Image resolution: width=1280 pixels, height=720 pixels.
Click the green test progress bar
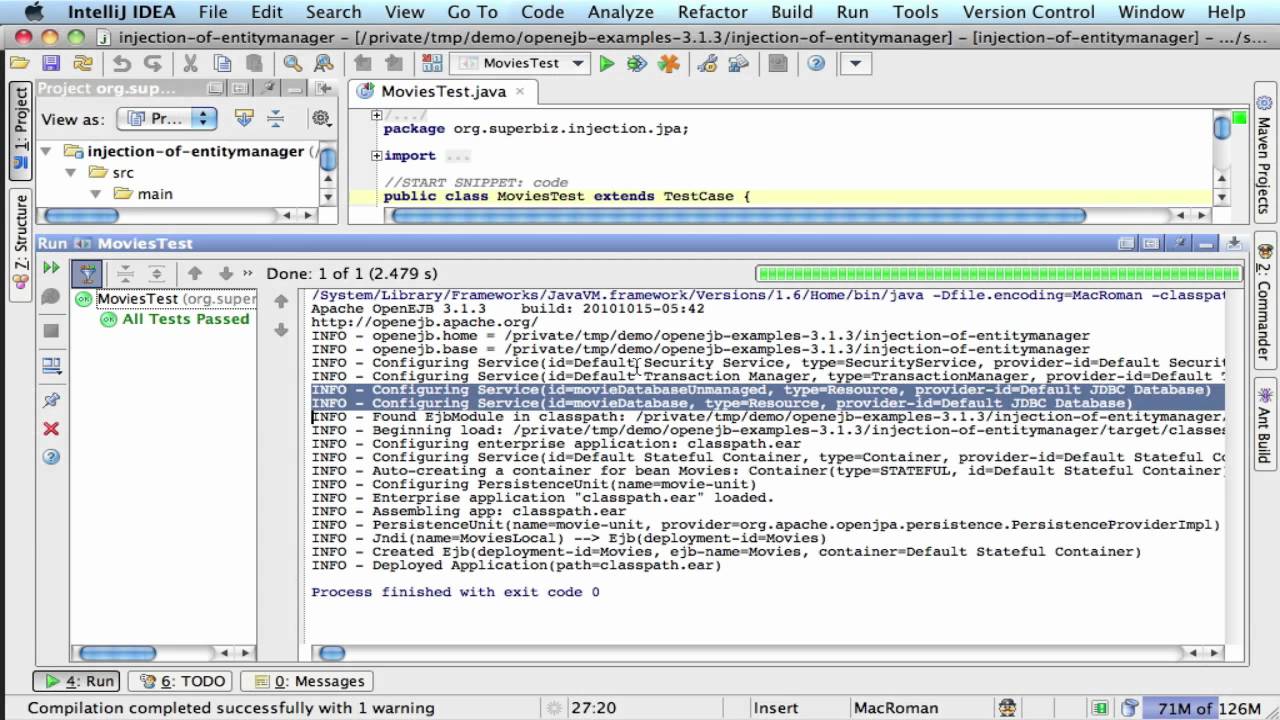[x=997, y=273]
